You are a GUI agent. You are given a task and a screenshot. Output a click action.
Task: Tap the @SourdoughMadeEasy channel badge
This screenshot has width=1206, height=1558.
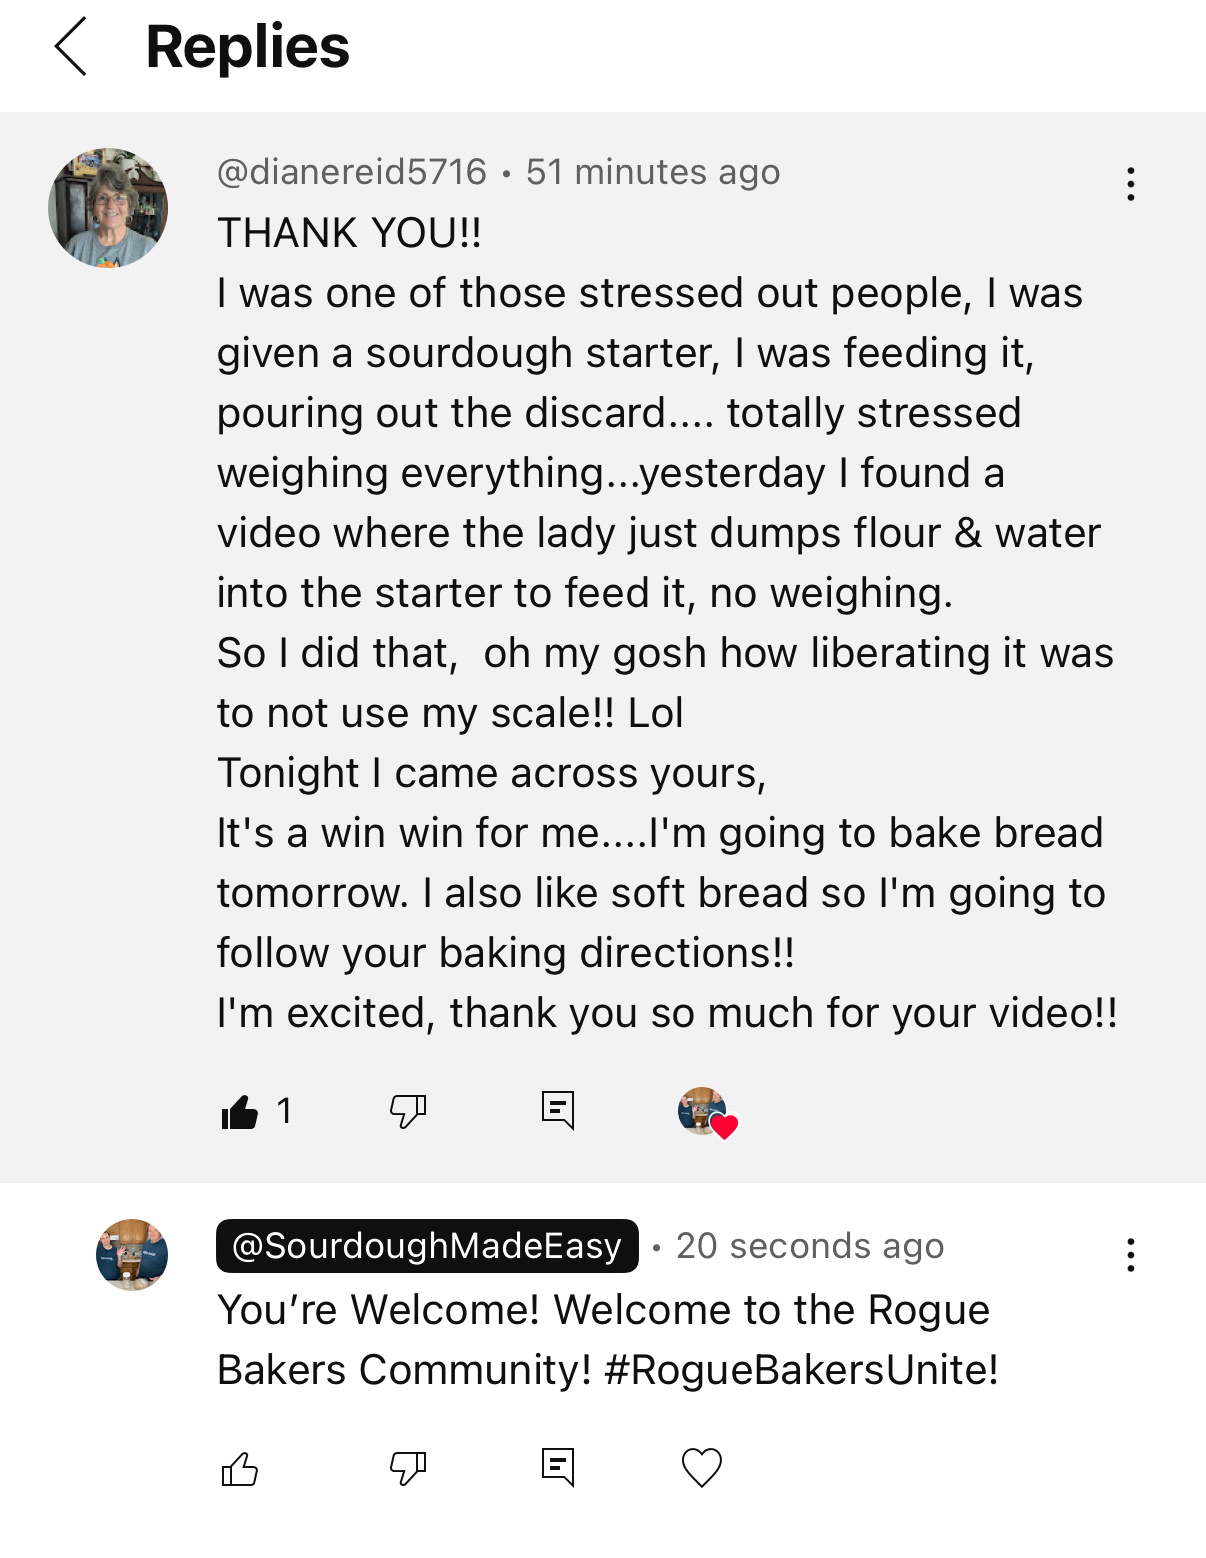[427, 1246]
